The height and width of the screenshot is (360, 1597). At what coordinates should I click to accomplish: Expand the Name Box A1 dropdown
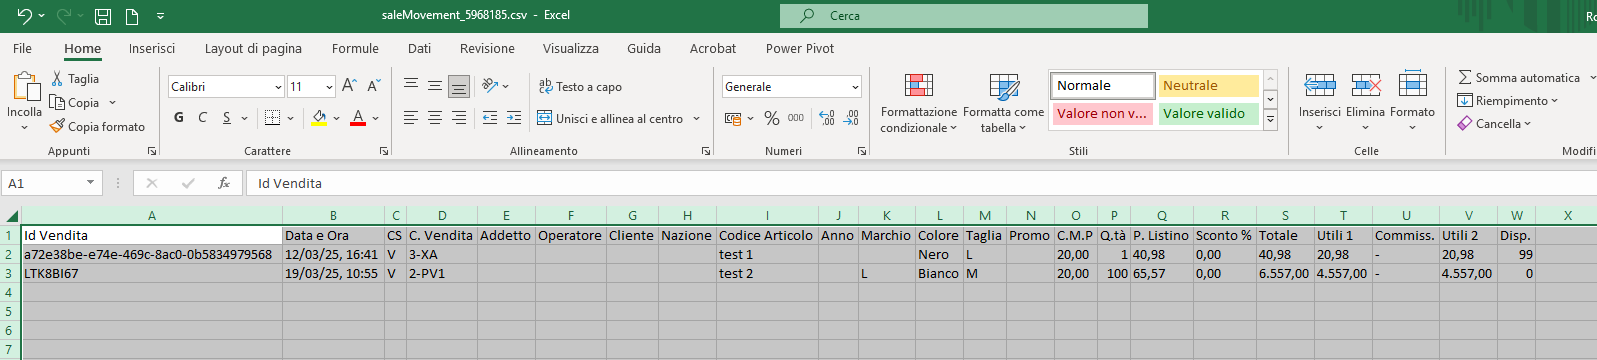click(x=90, y=183)
